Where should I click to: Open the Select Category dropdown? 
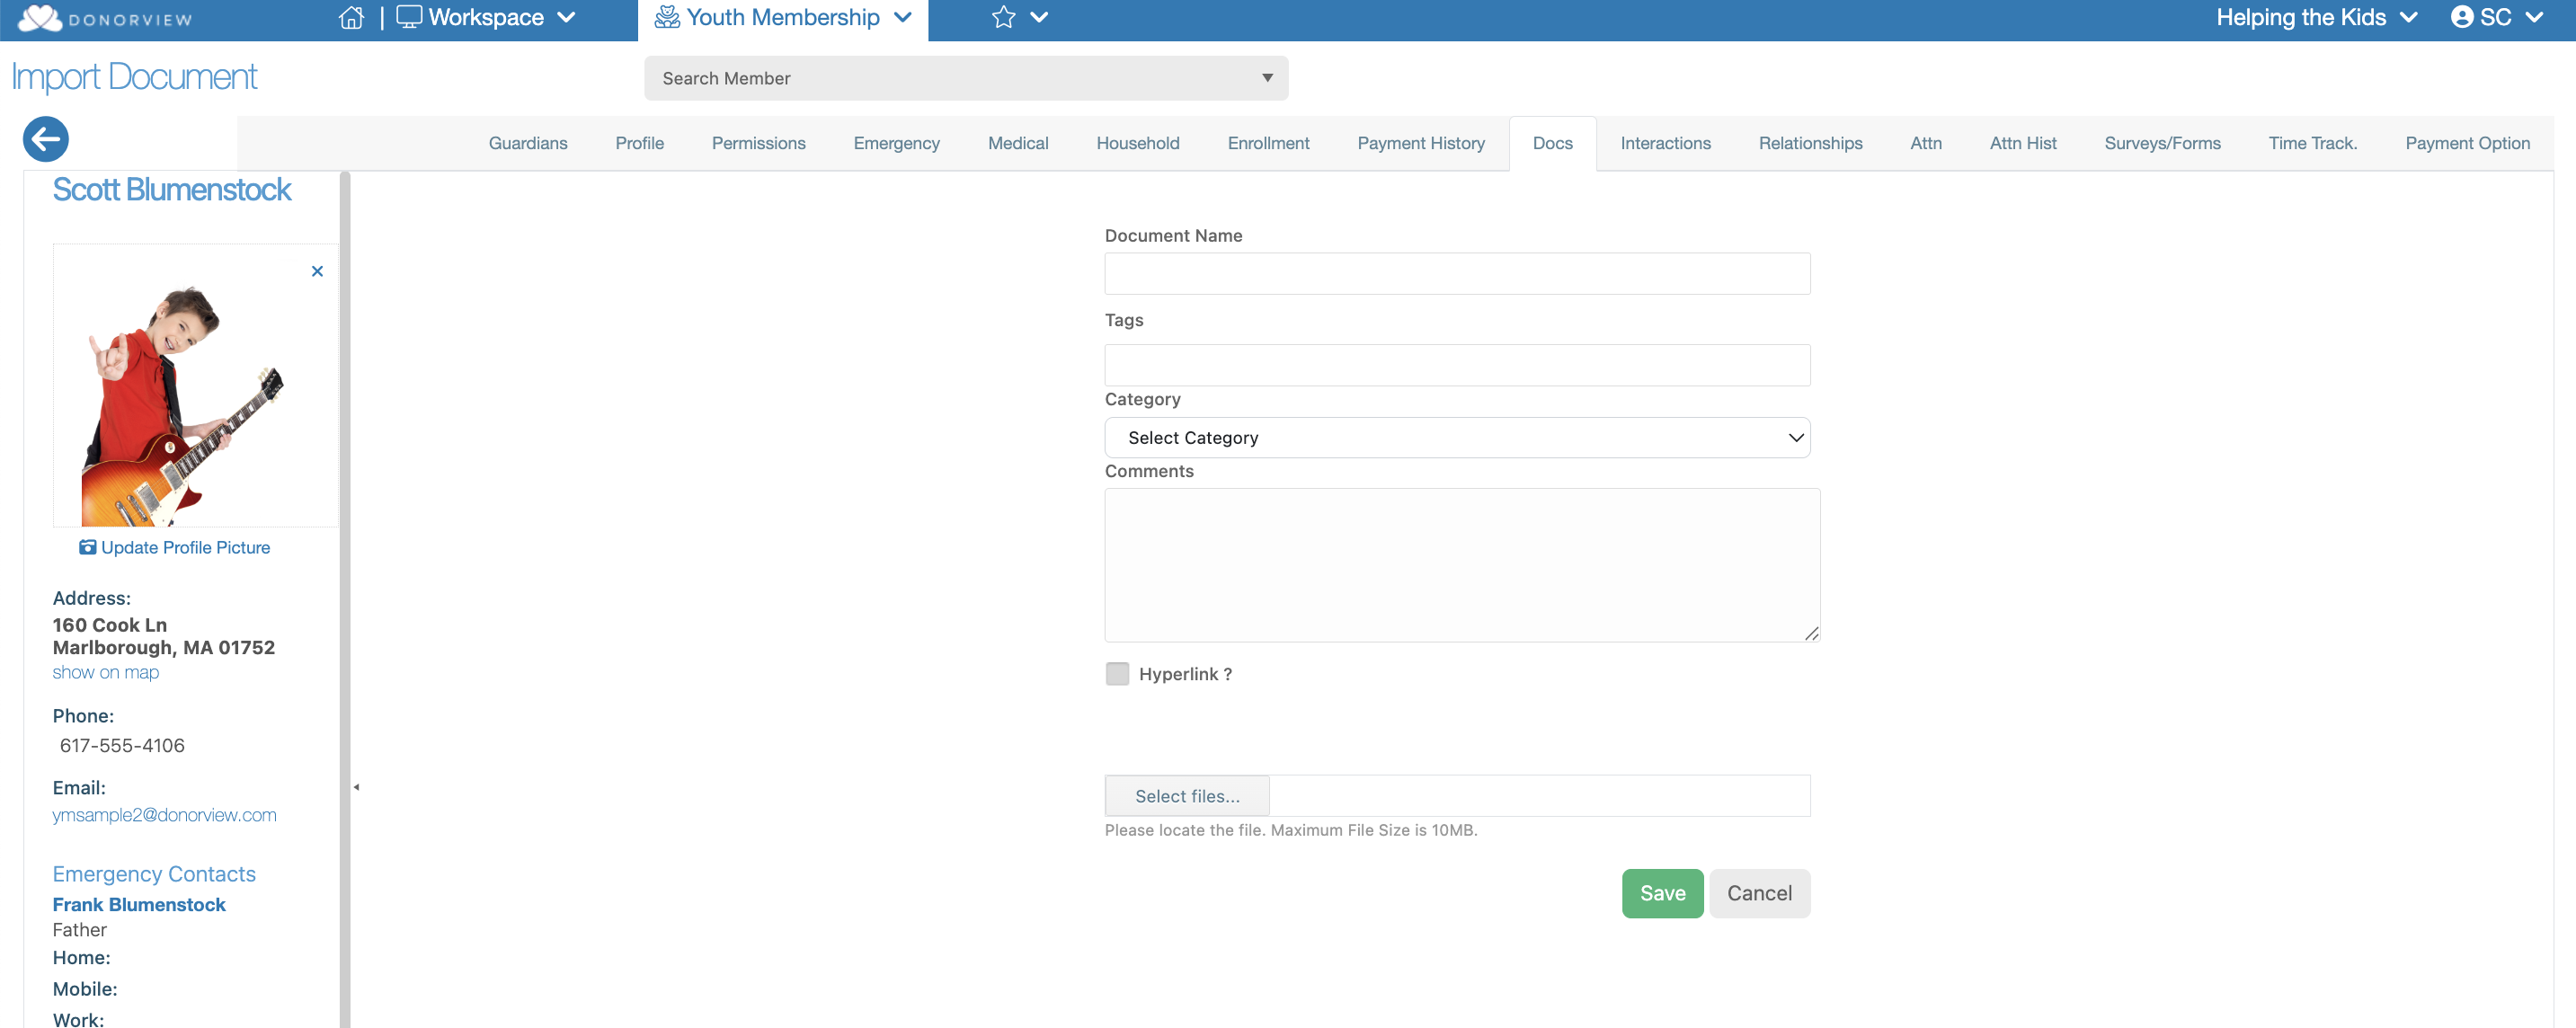[1456, 438]
